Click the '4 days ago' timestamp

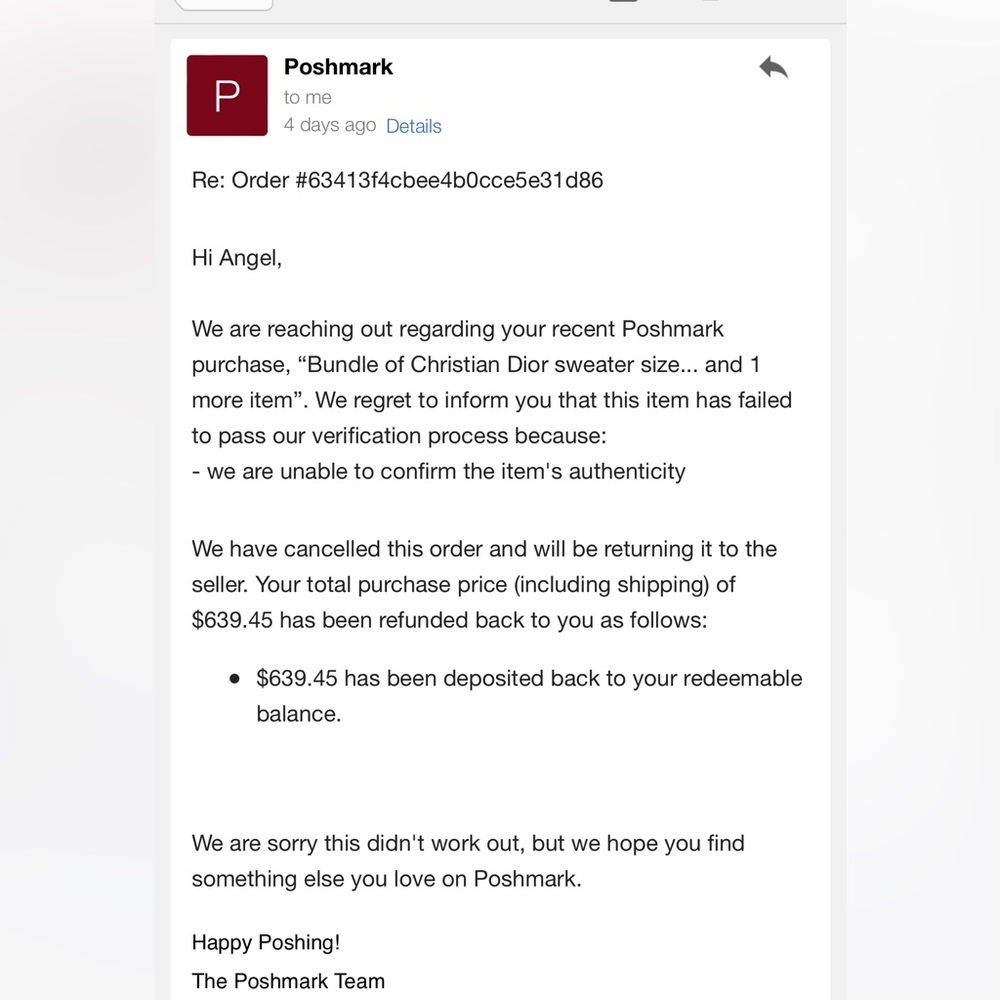tap(330, 125)
